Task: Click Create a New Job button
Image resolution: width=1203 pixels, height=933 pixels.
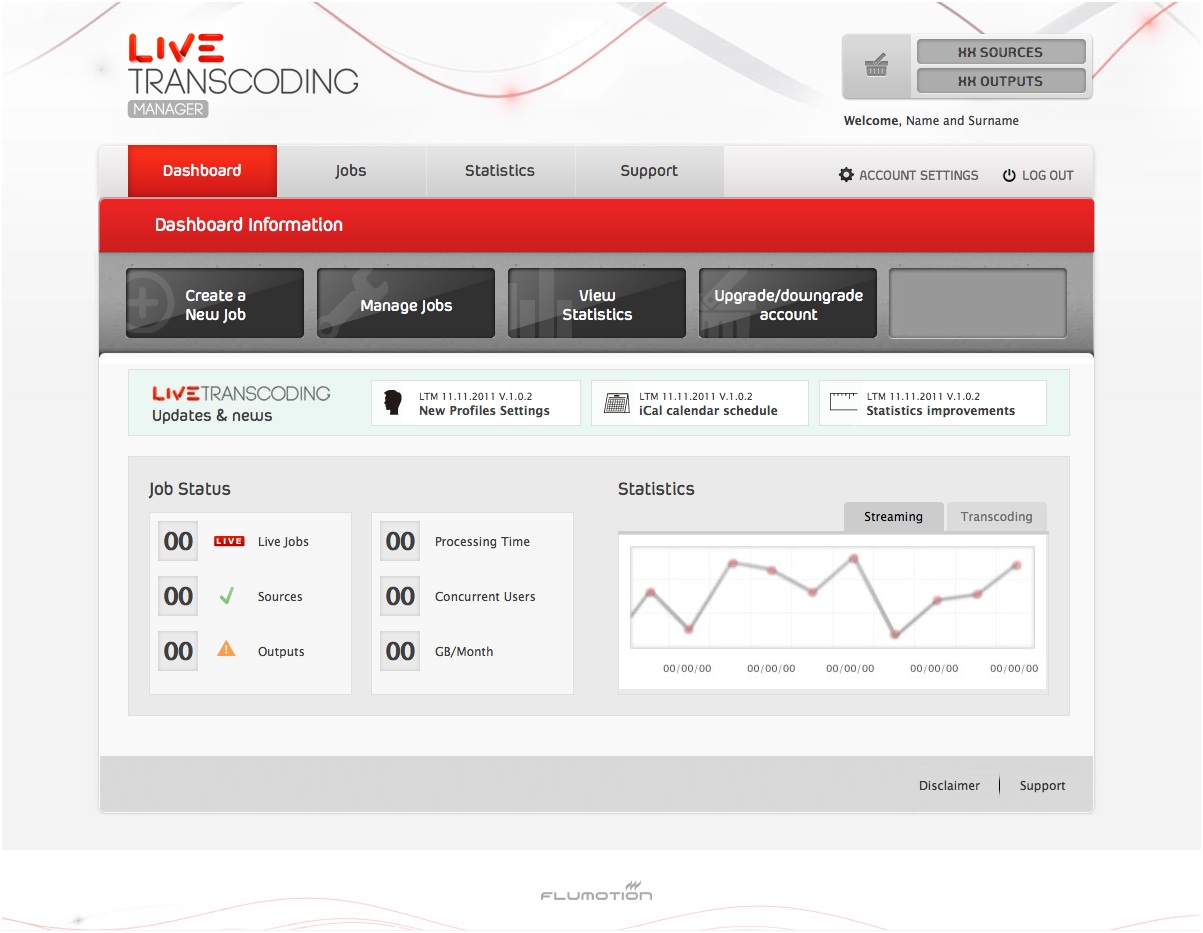Action: (x=215, y=304)
